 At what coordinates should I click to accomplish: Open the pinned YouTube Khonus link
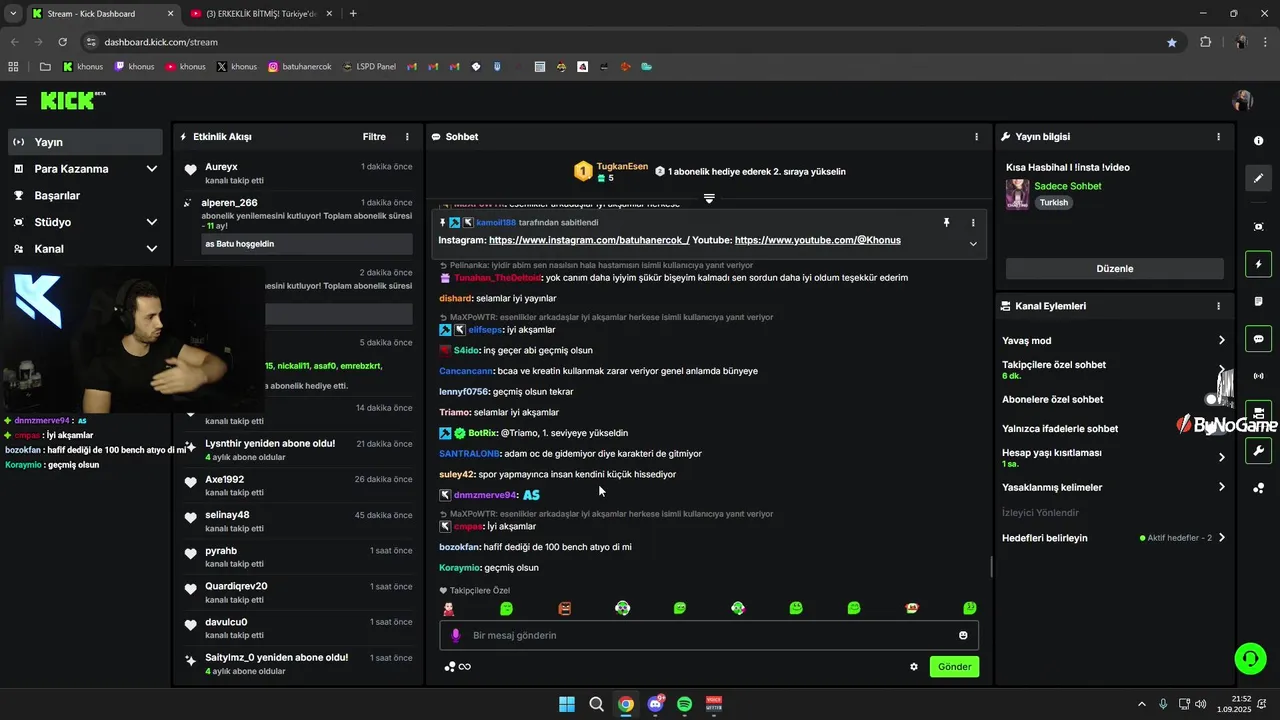(x=818, y=240)
